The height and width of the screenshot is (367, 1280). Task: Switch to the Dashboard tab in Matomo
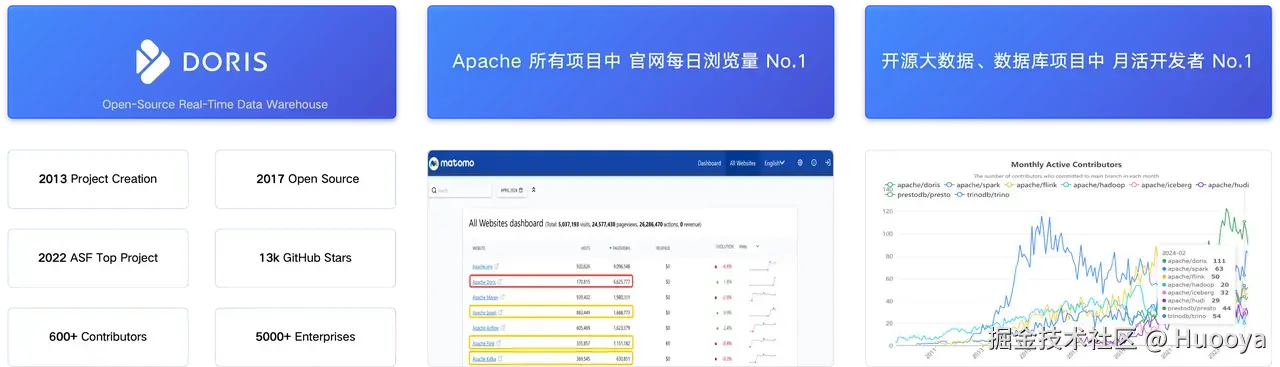[x=709, y=162]
